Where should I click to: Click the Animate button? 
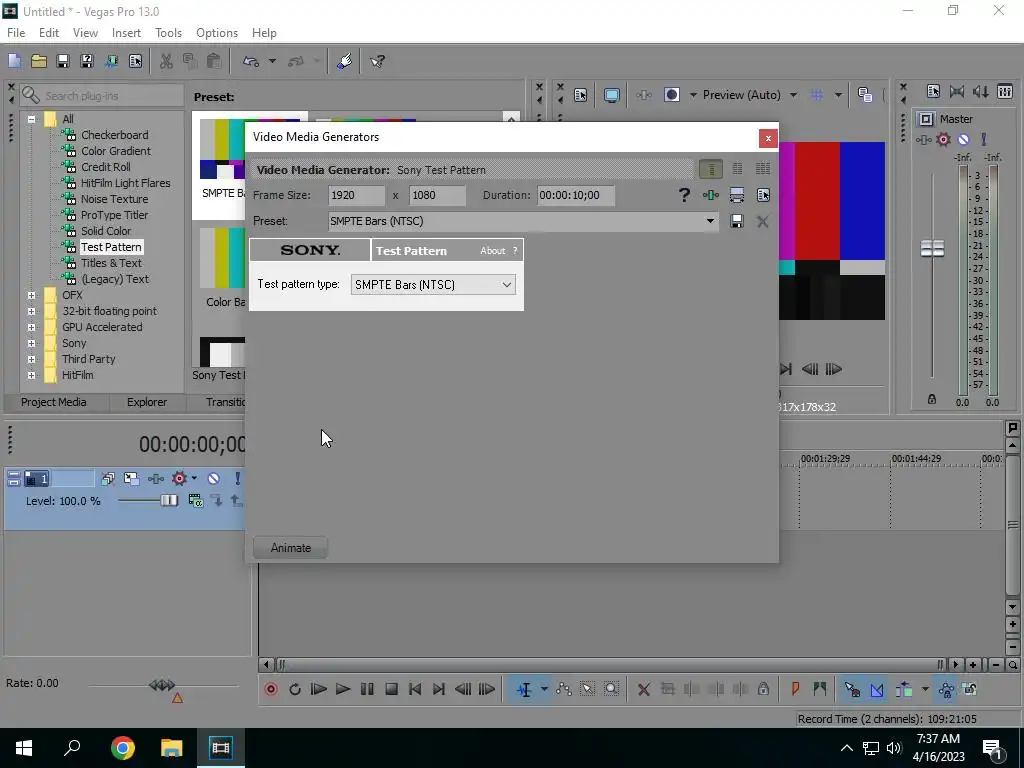291,548
